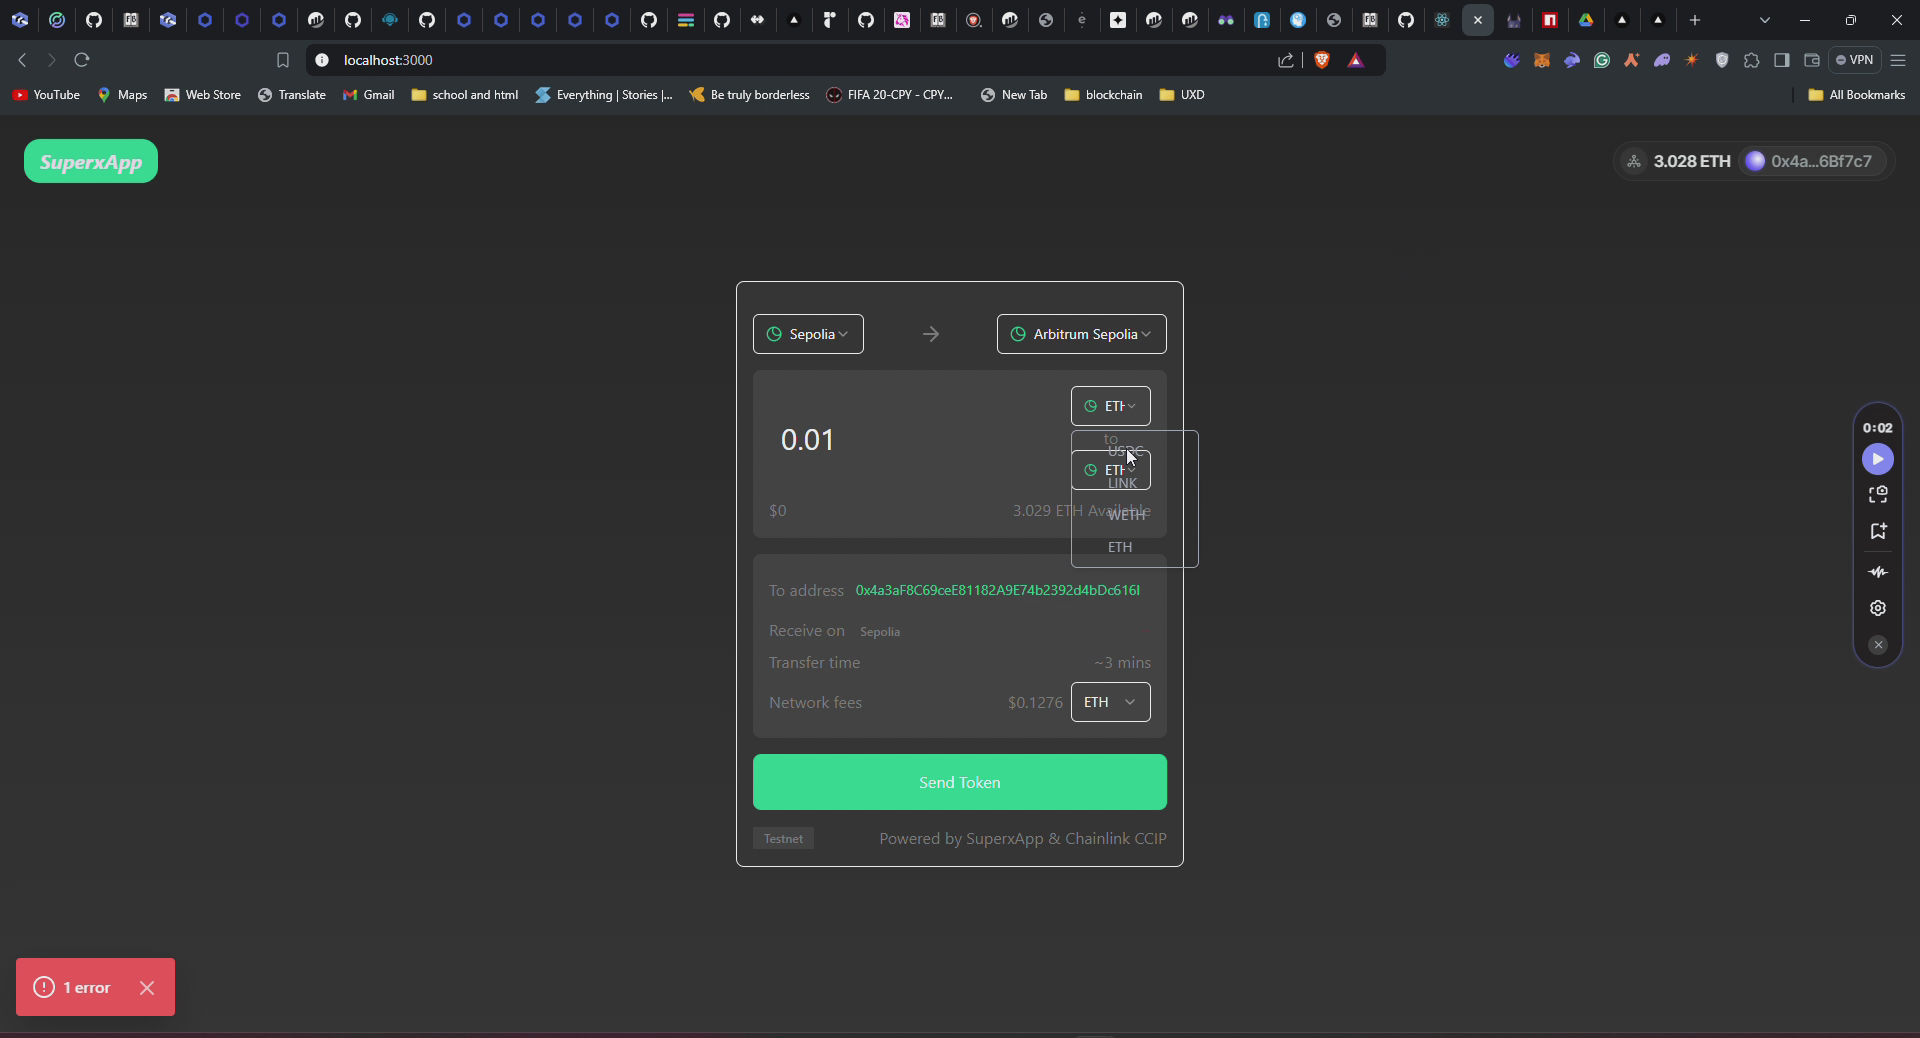Choose LINK from the token list
This screenshot has width=1920, height=1038.
point(1122,483)
